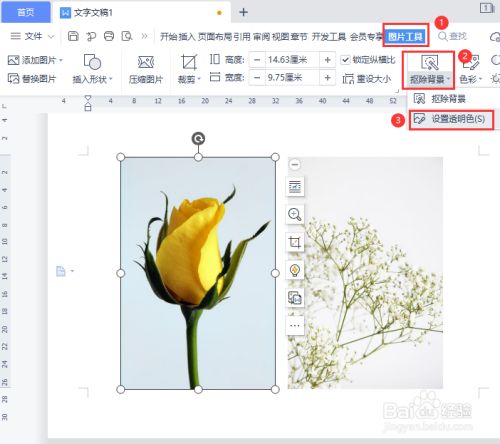The width and height of the screenshot is (500, 444).
Task: Open the 开始 tab
Action: coord(168,36)
